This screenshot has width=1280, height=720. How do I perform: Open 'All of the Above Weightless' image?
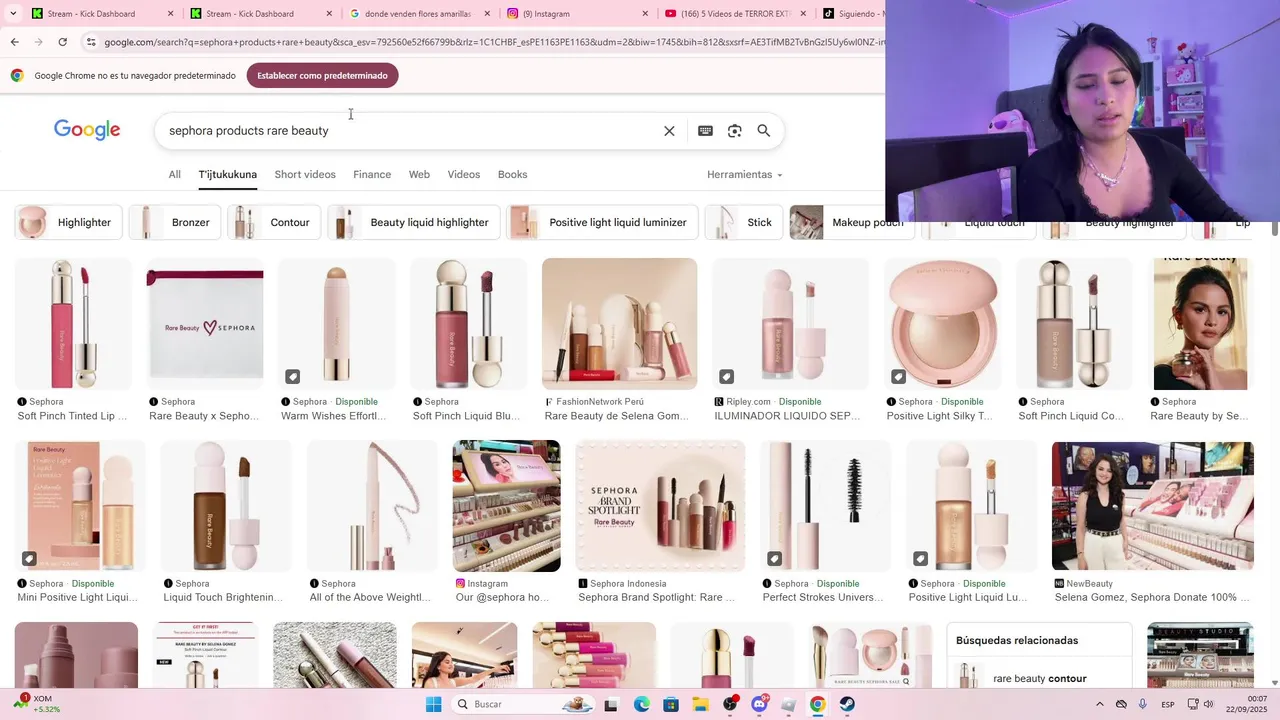point(372,506)
